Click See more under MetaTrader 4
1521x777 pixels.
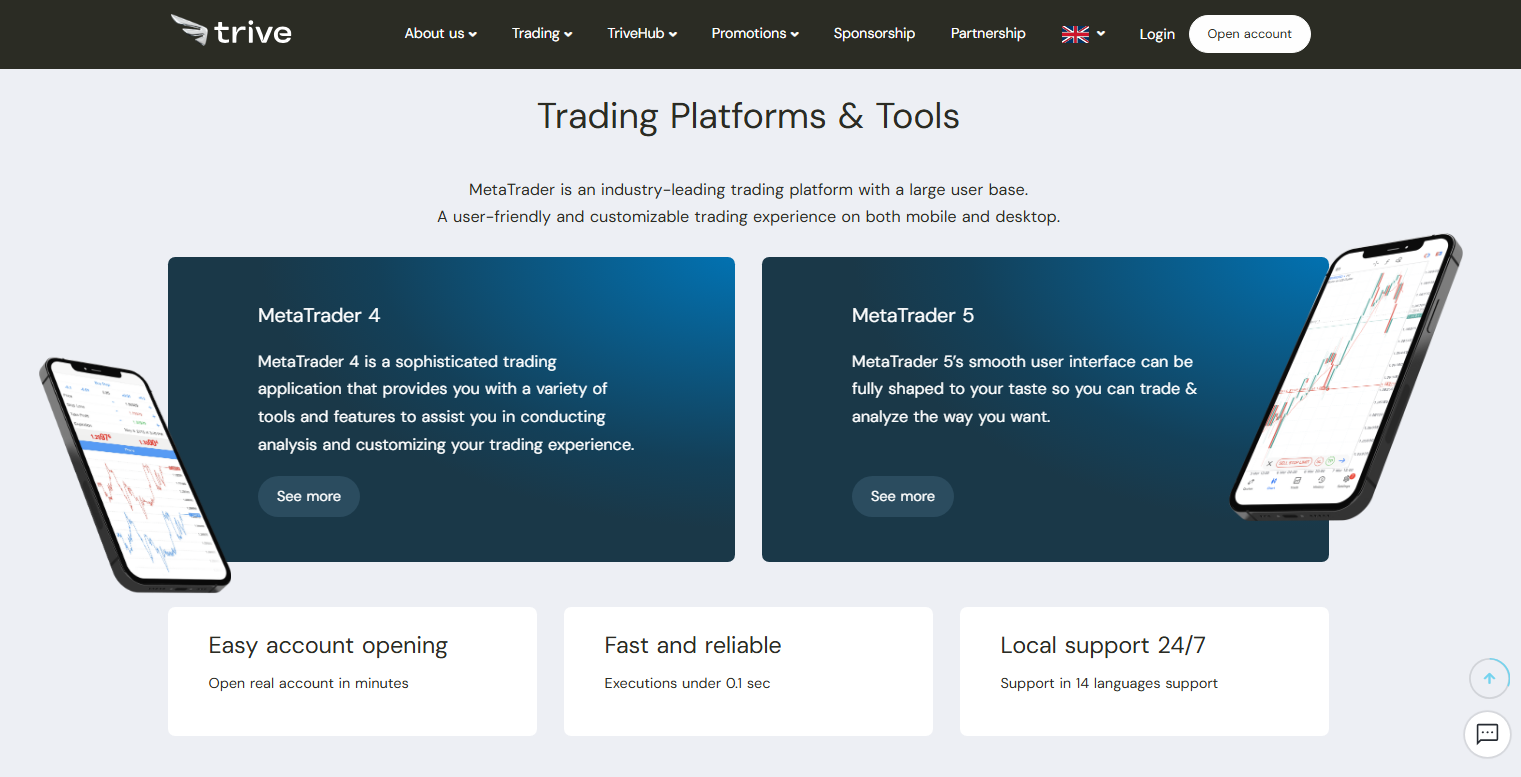(x=309, y=496)
